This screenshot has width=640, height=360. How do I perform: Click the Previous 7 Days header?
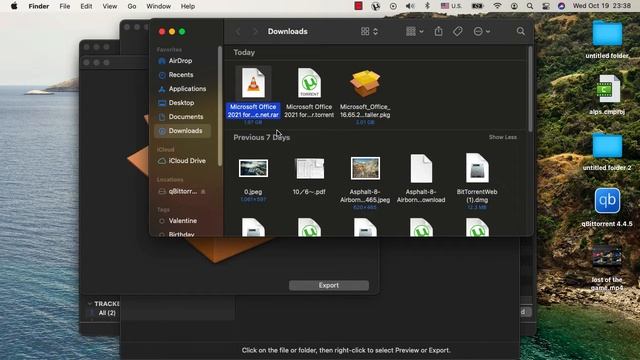coord(262,138)
